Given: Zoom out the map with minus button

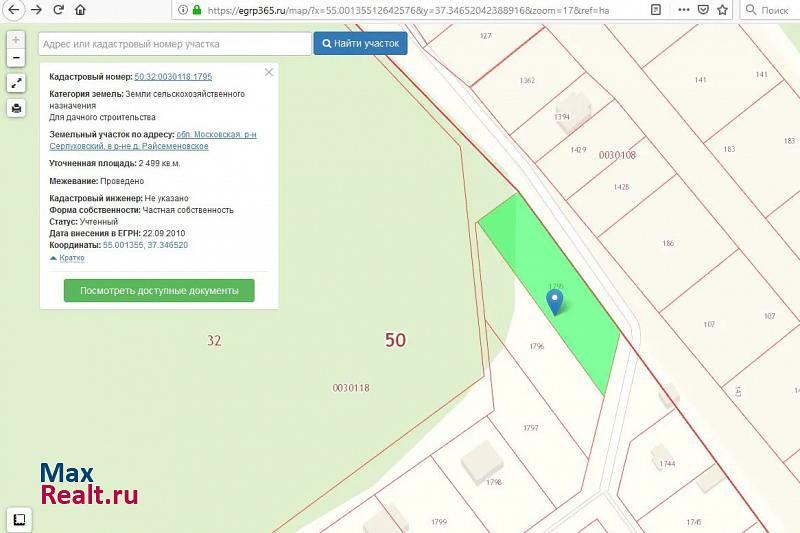Looking at the screenshot, I should [16, 58].
